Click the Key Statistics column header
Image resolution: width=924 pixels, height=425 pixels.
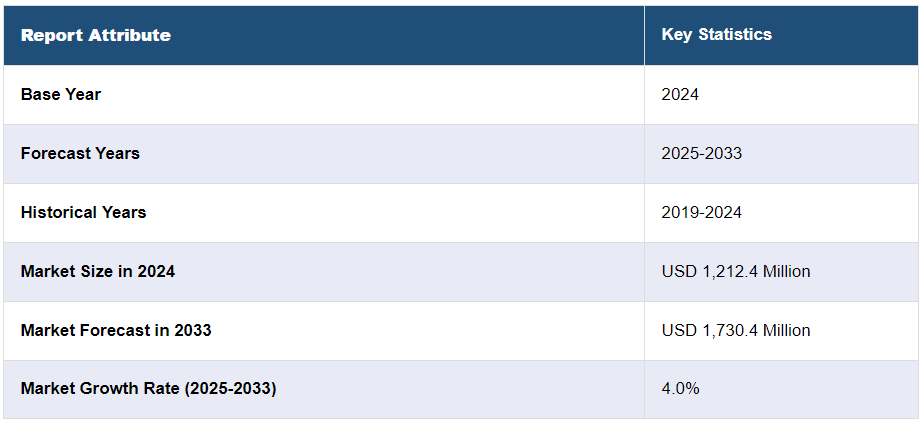coord(716,34)
